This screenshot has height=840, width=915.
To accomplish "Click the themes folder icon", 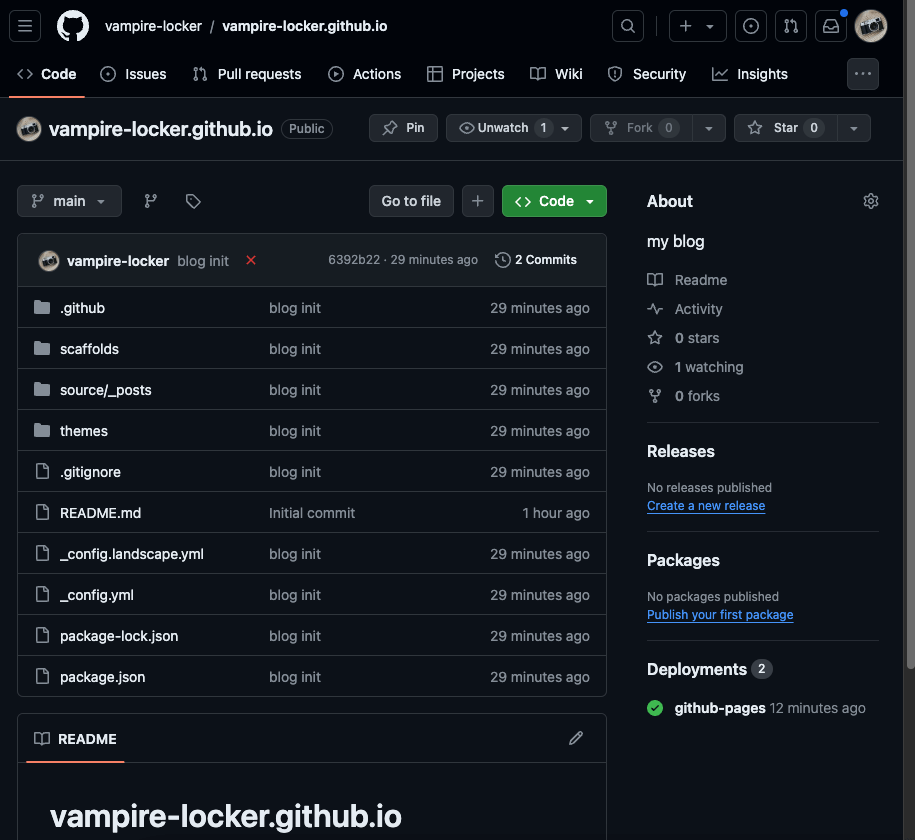I will [x=42, y=430].
